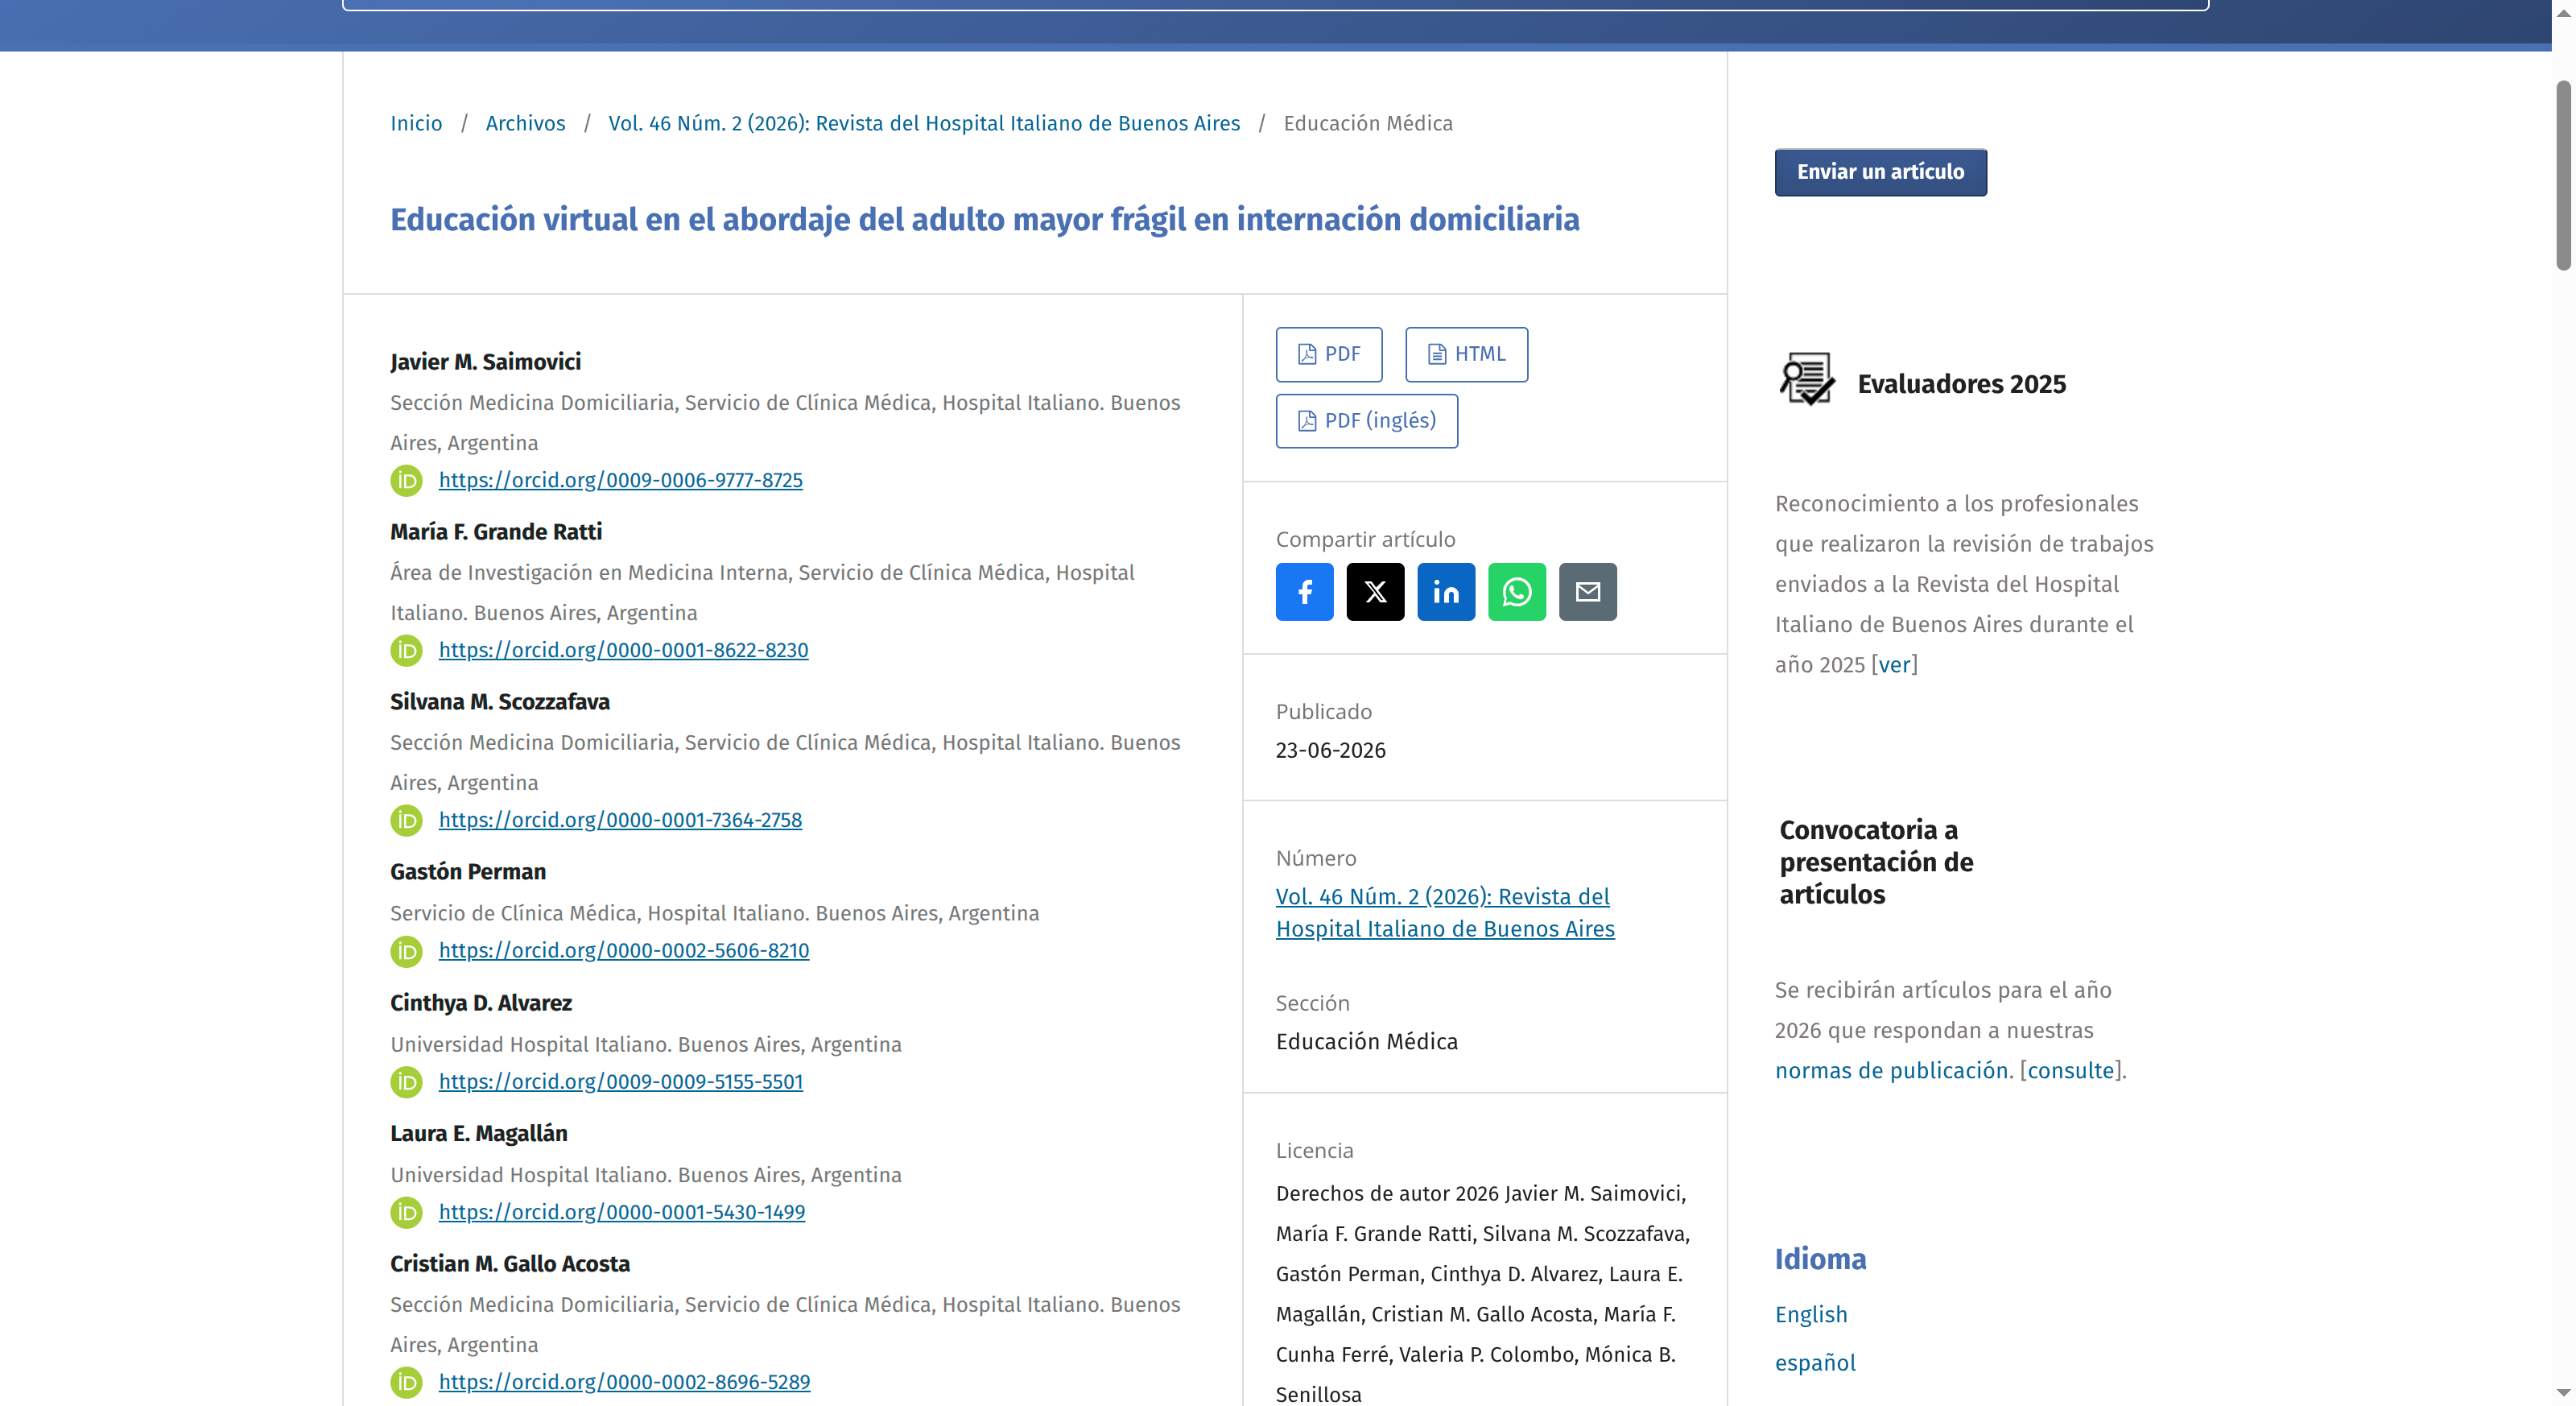Open ORCID link 0000-0001-5430-1499
The width and height of the screenshot is (2576, 1406).
click(x=621, y=1212)
